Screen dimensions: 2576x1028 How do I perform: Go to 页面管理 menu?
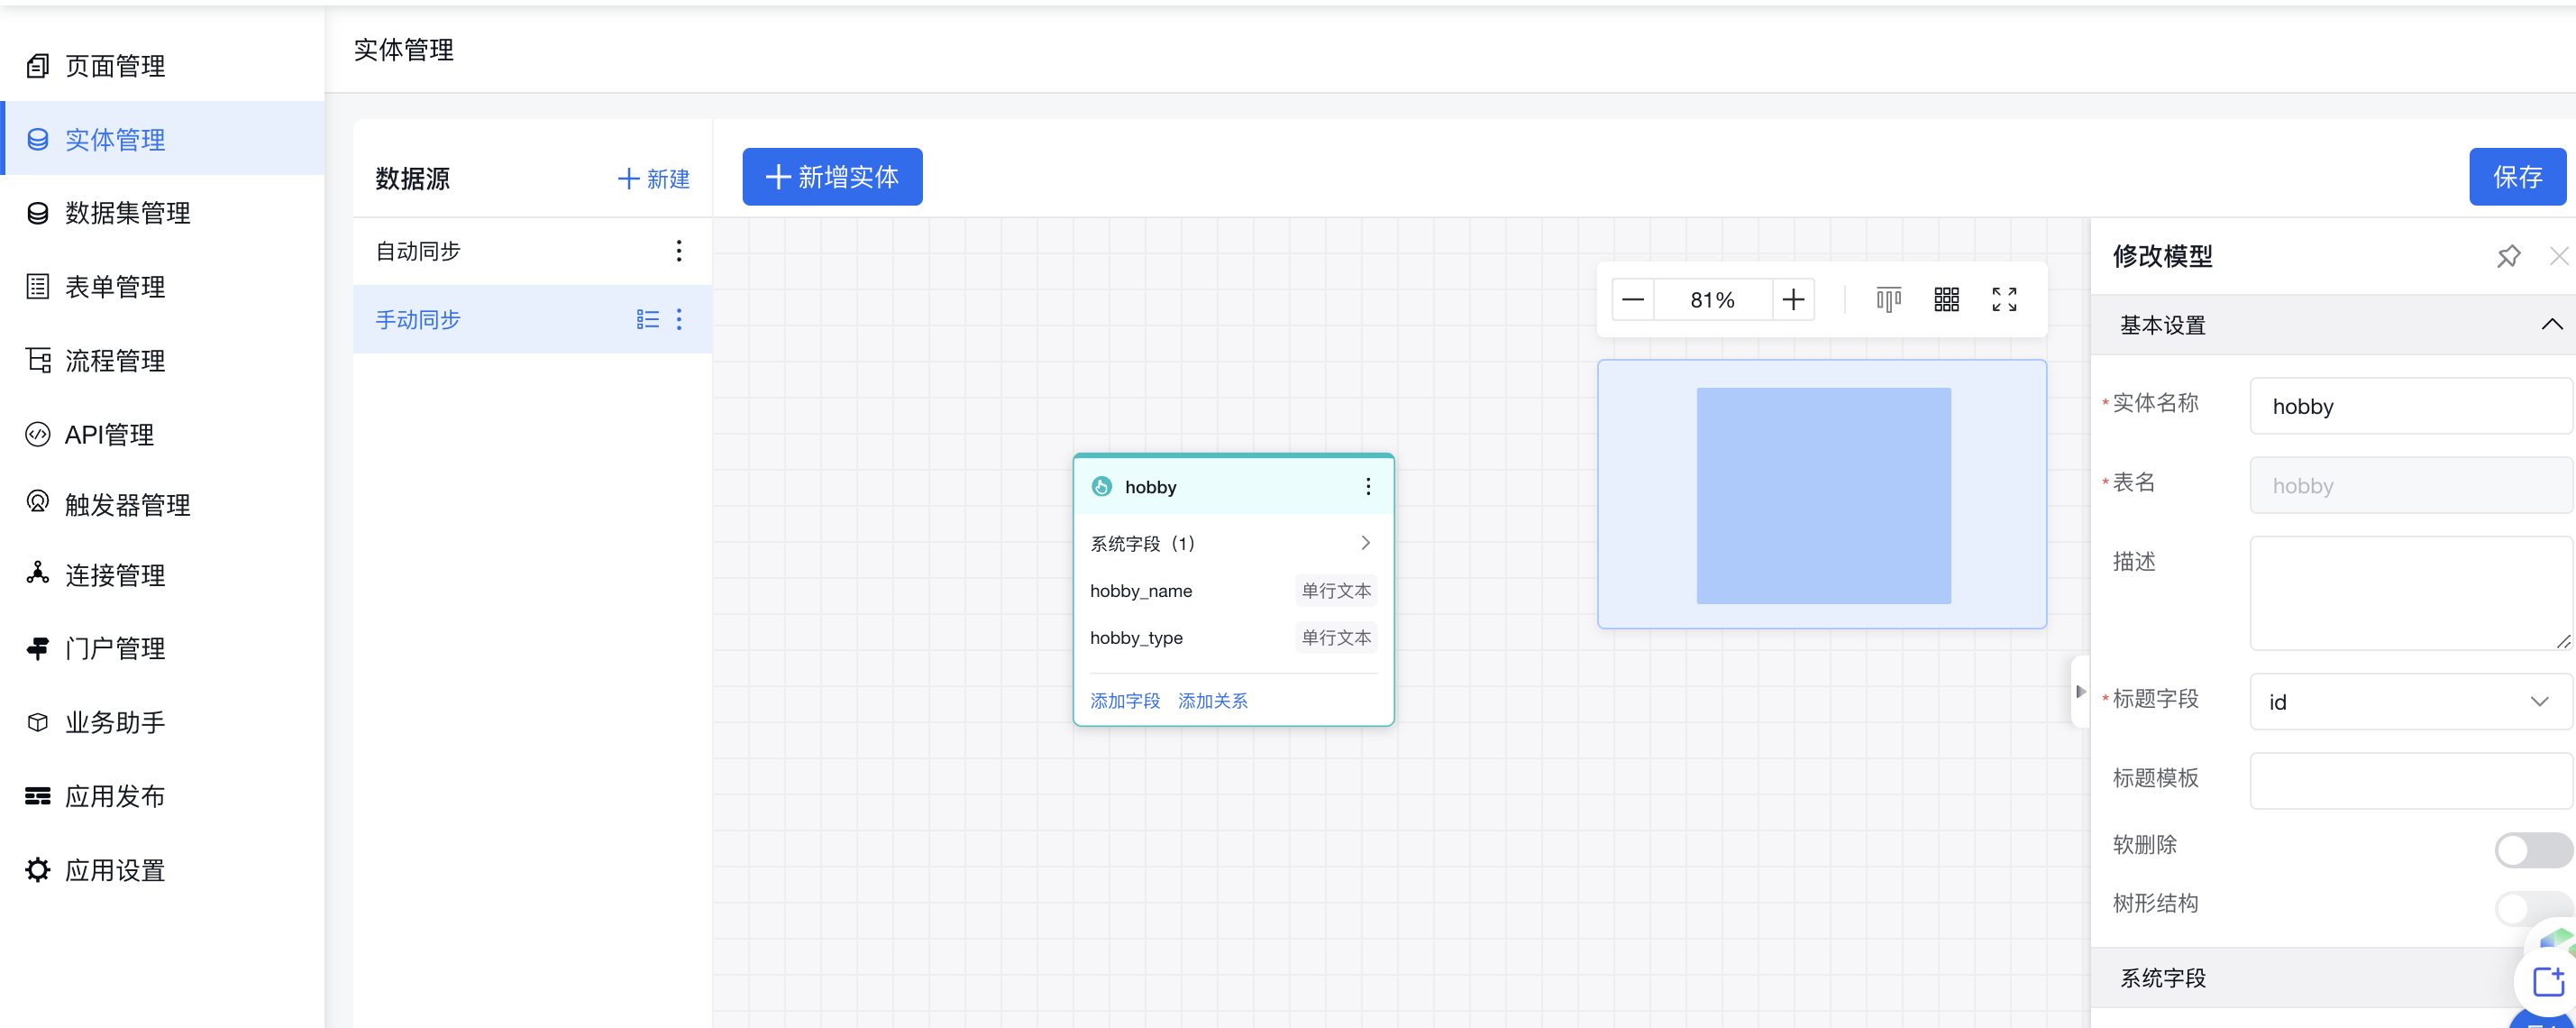(163, 66)
